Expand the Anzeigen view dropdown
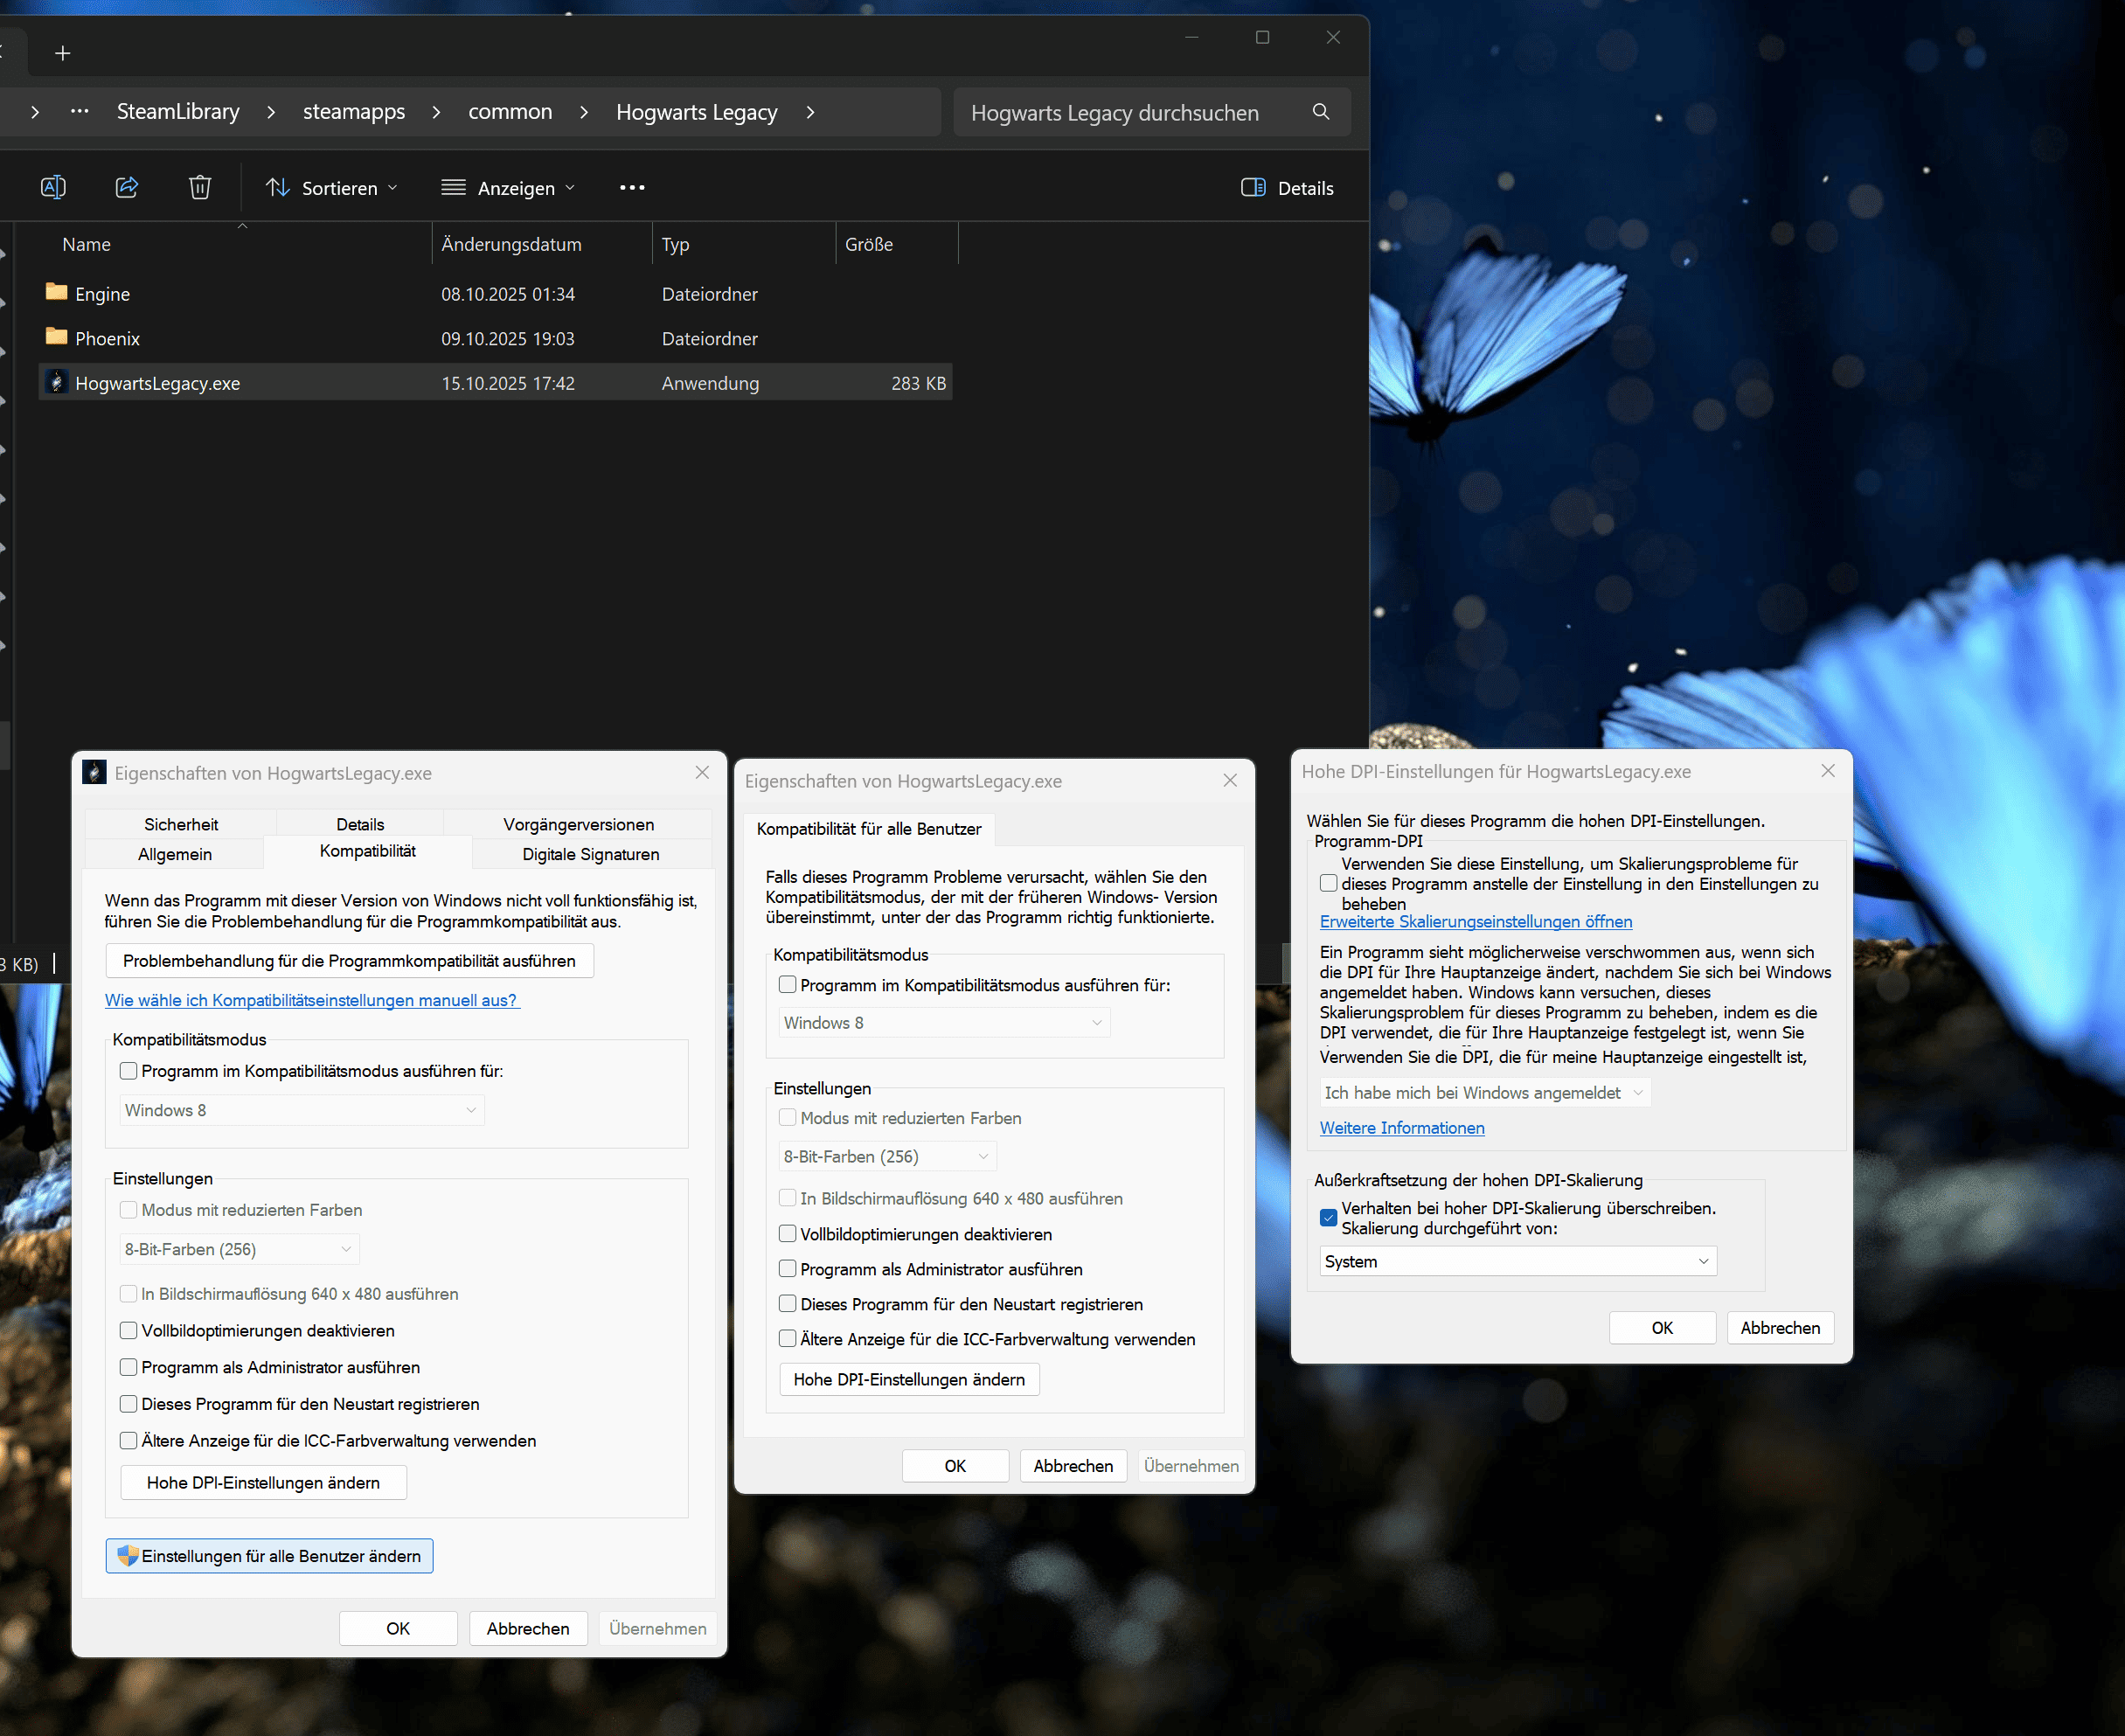 click(x=509, y=187)
